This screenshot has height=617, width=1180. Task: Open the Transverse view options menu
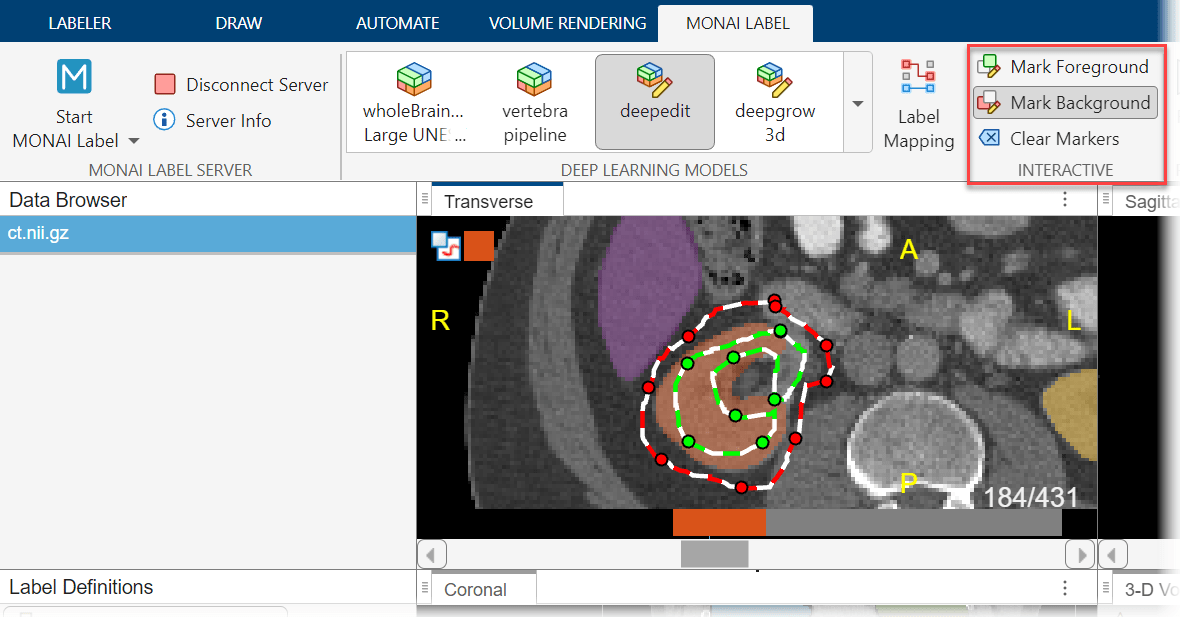pyautogui.click(x=1064, y=199)
